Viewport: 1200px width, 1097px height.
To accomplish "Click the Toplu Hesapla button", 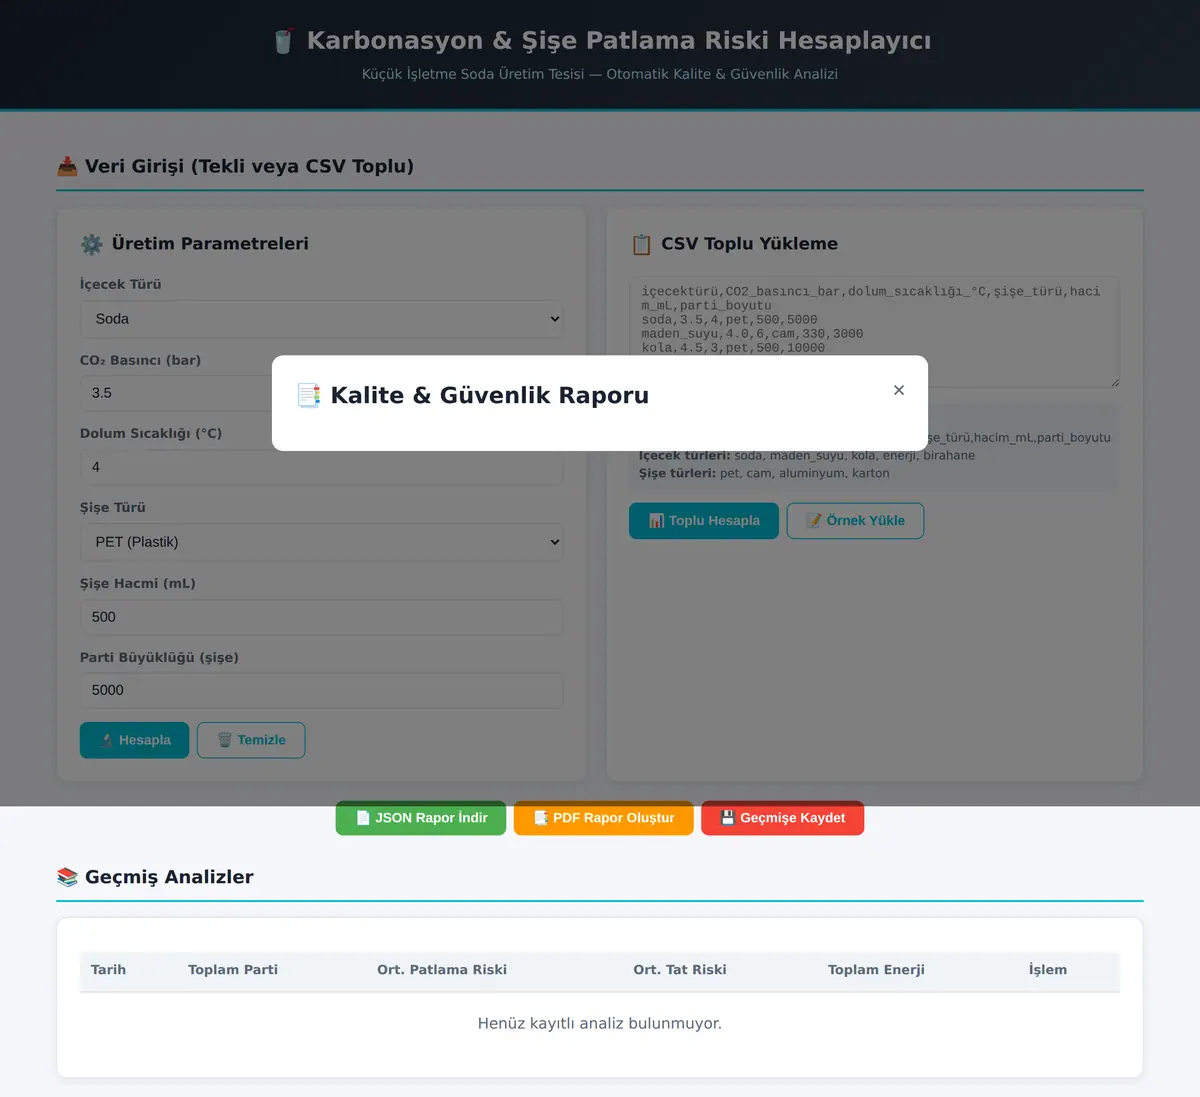I will (x=704, y=521).
